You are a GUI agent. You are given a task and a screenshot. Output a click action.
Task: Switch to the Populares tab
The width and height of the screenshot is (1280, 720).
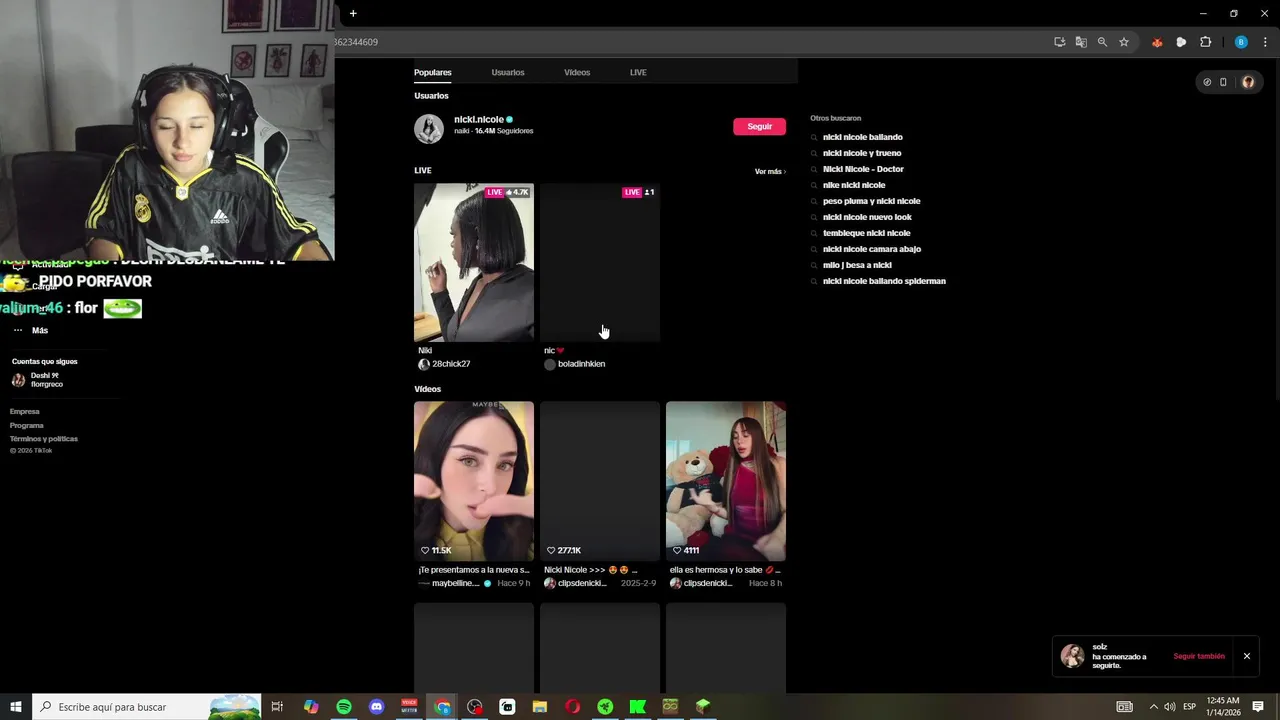point(433,72)
